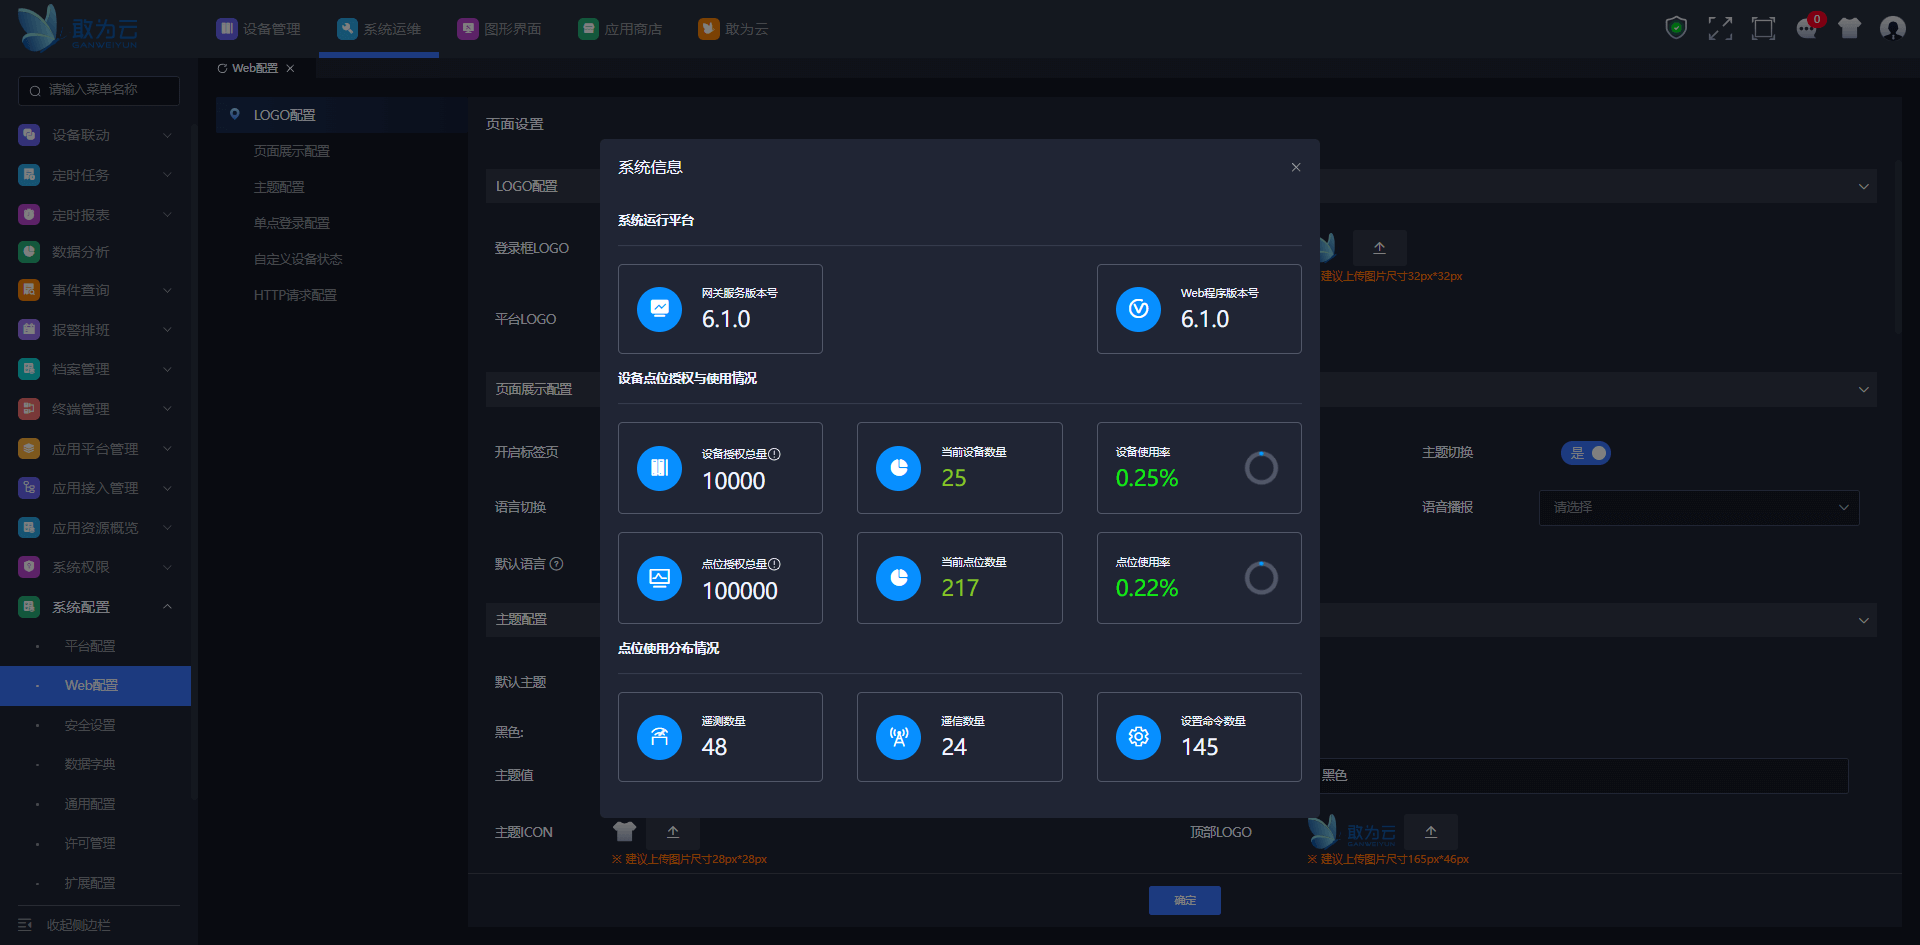1920x945 pixels.
Task: Select the Web配置 page tab
Action: [255, 68]
